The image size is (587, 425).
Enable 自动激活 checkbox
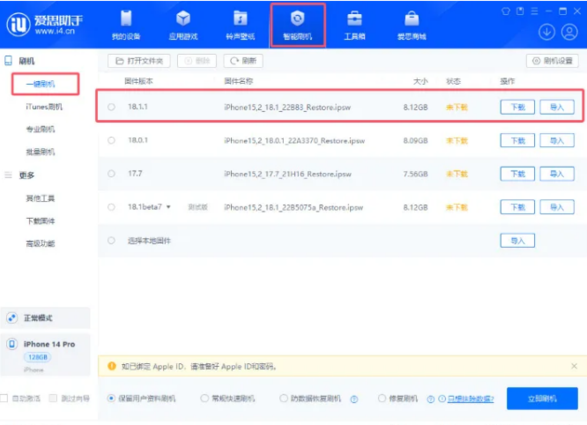[x=4, y=398]
